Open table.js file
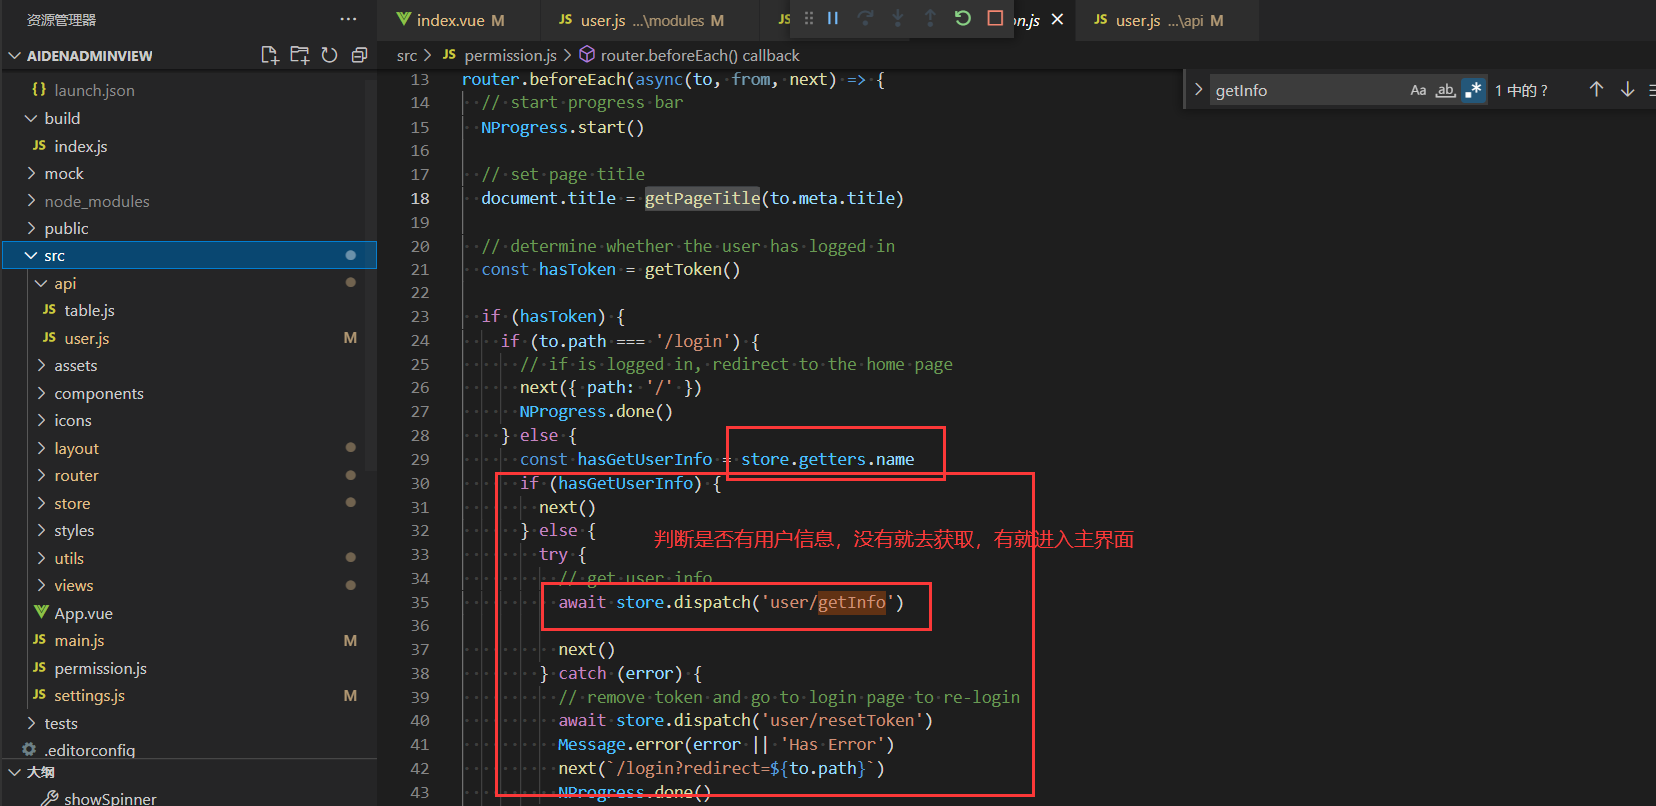The image size is (1656, 806). (89, 311)
